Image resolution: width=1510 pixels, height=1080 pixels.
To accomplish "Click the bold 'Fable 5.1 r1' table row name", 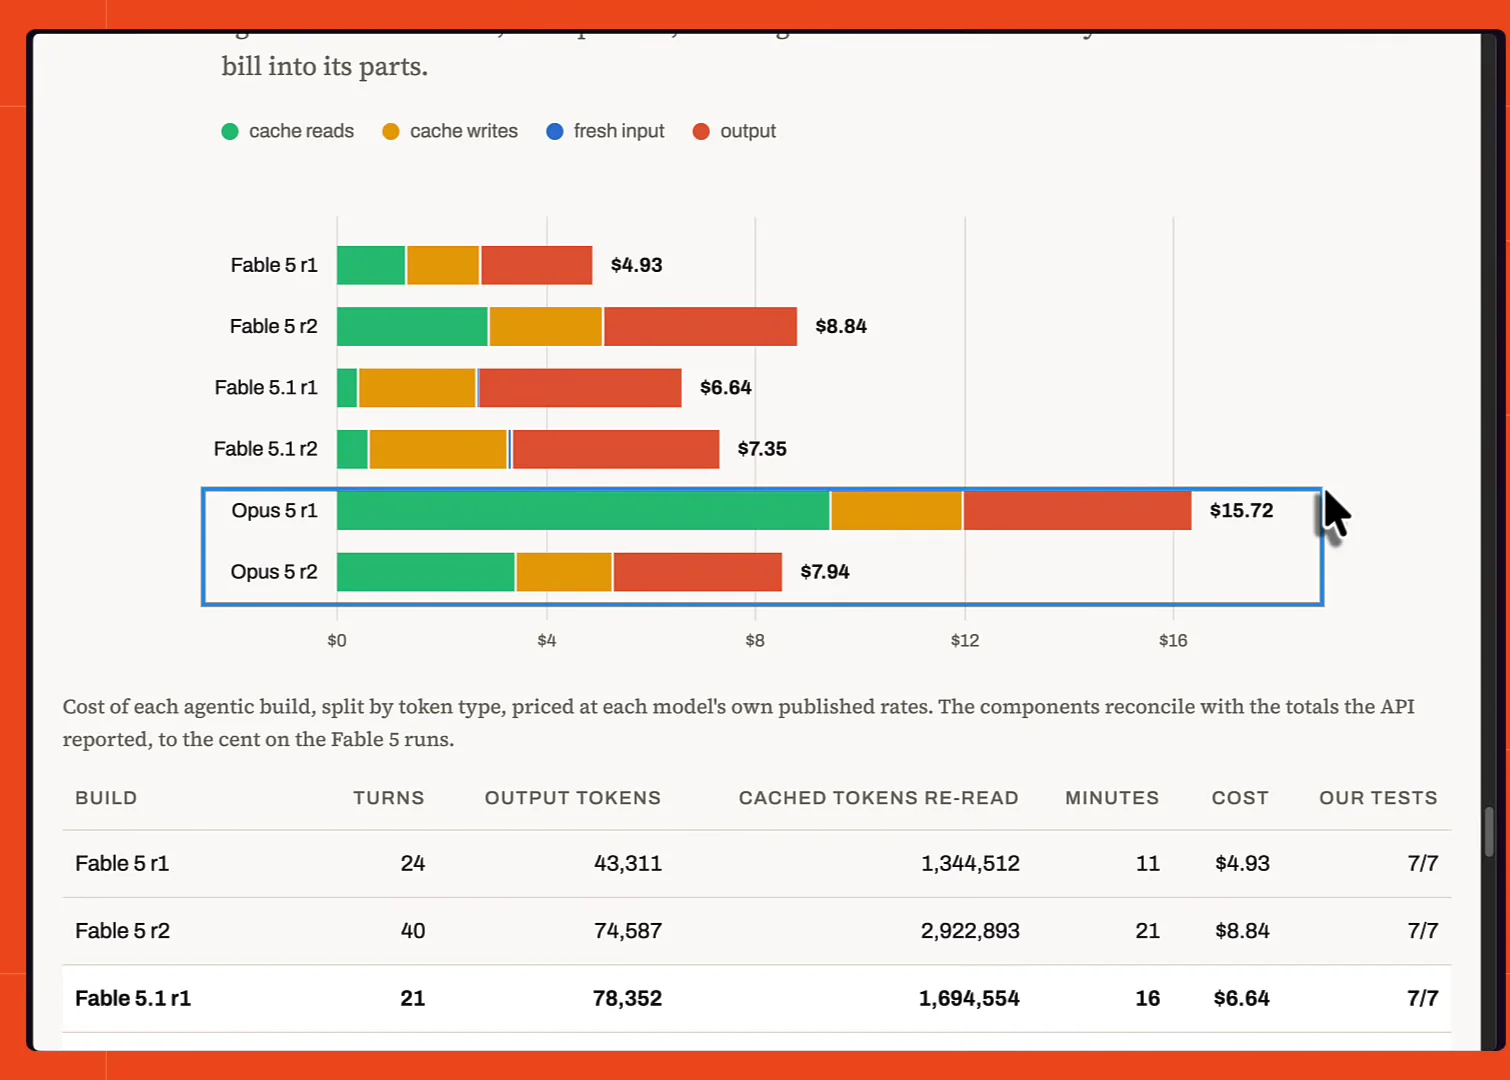I will pos(133,998).
